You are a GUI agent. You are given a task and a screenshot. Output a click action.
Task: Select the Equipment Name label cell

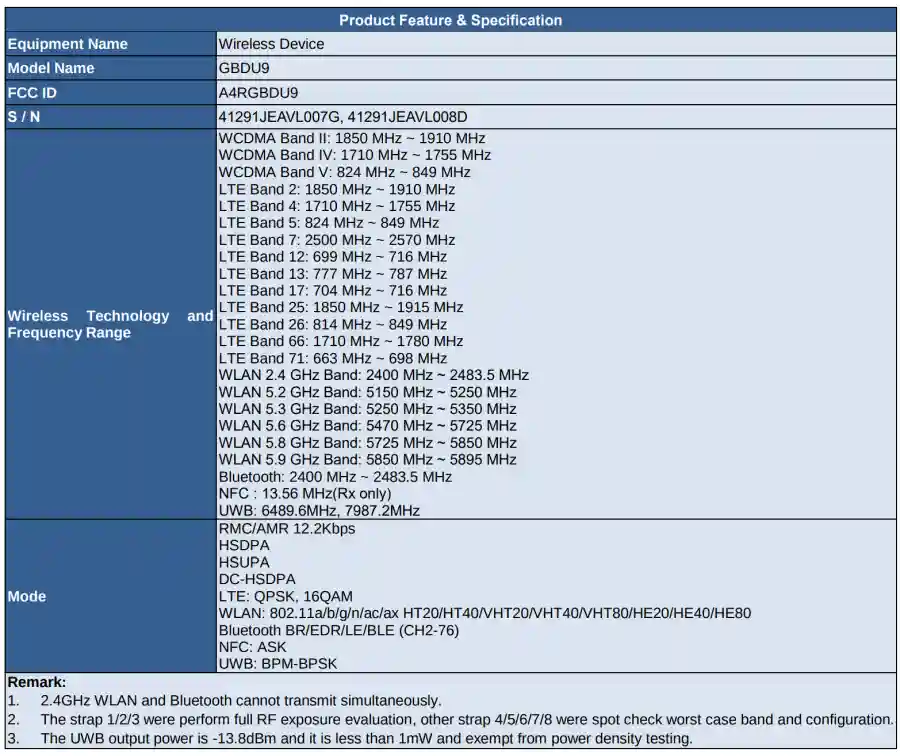pos(68,44)
